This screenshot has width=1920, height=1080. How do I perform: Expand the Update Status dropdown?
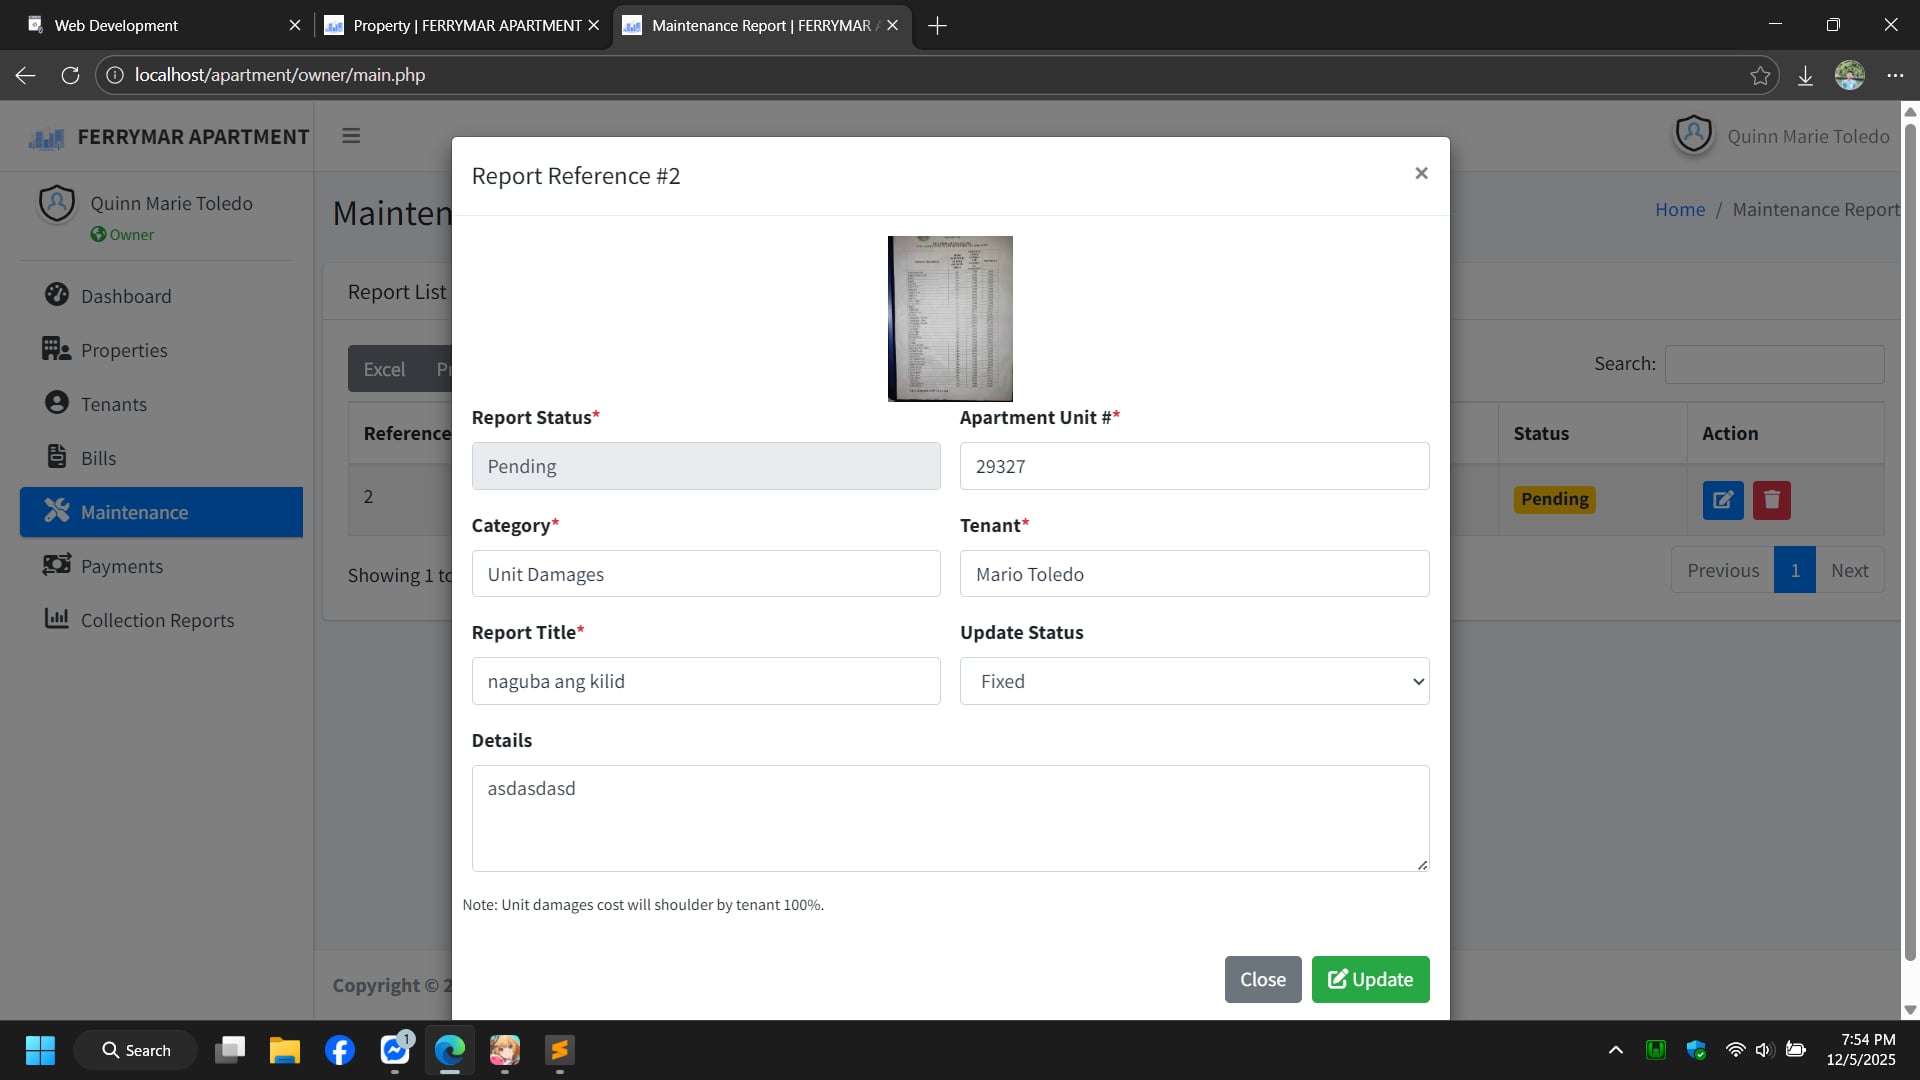1194,681
